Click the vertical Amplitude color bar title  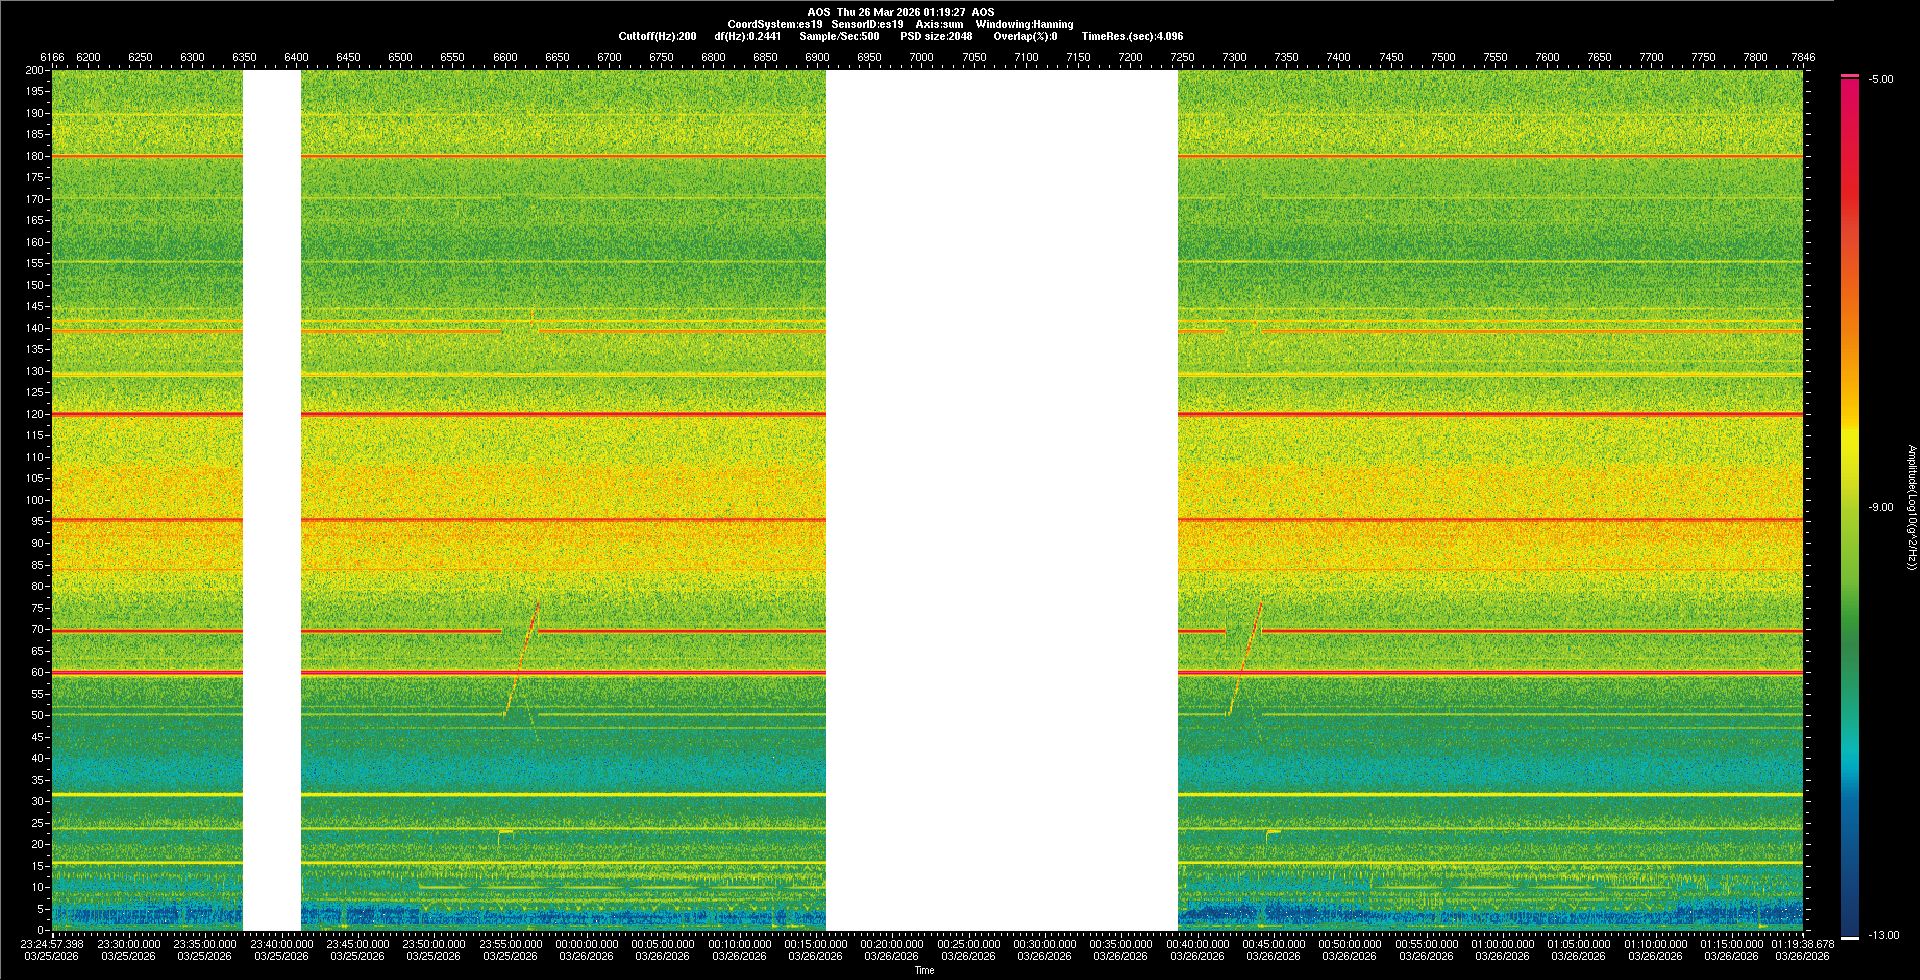1911,507
